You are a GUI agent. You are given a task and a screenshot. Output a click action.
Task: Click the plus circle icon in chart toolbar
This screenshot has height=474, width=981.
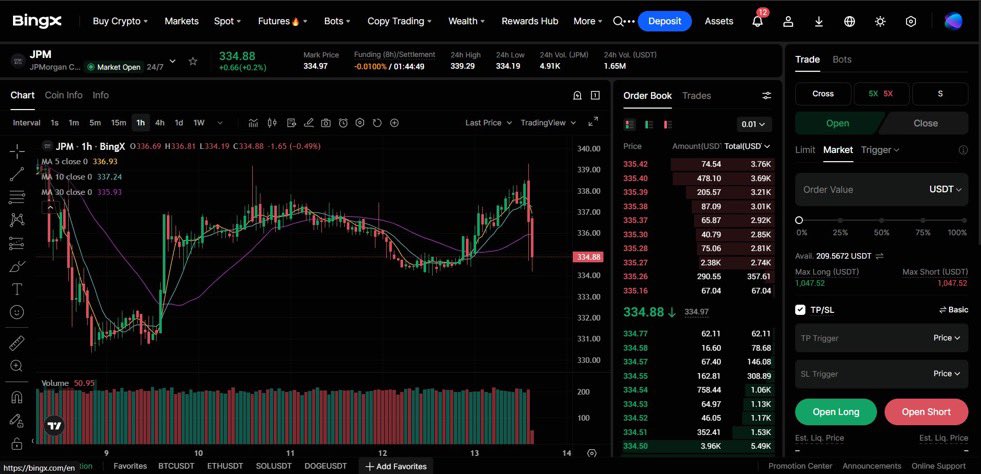click(x=394, y=123)
